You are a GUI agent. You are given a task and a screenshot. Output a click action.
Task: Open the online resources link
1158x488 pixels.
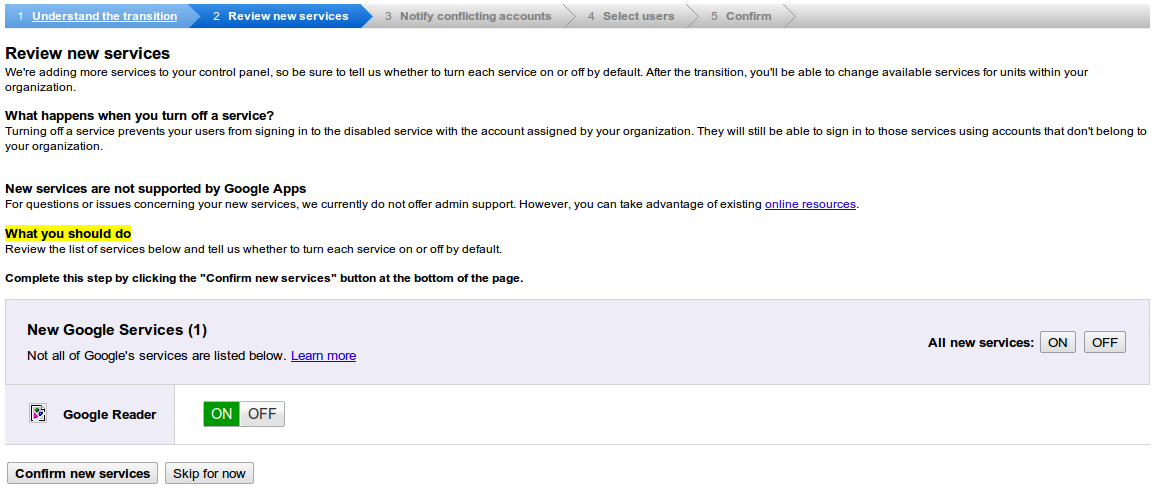(810, 204)
